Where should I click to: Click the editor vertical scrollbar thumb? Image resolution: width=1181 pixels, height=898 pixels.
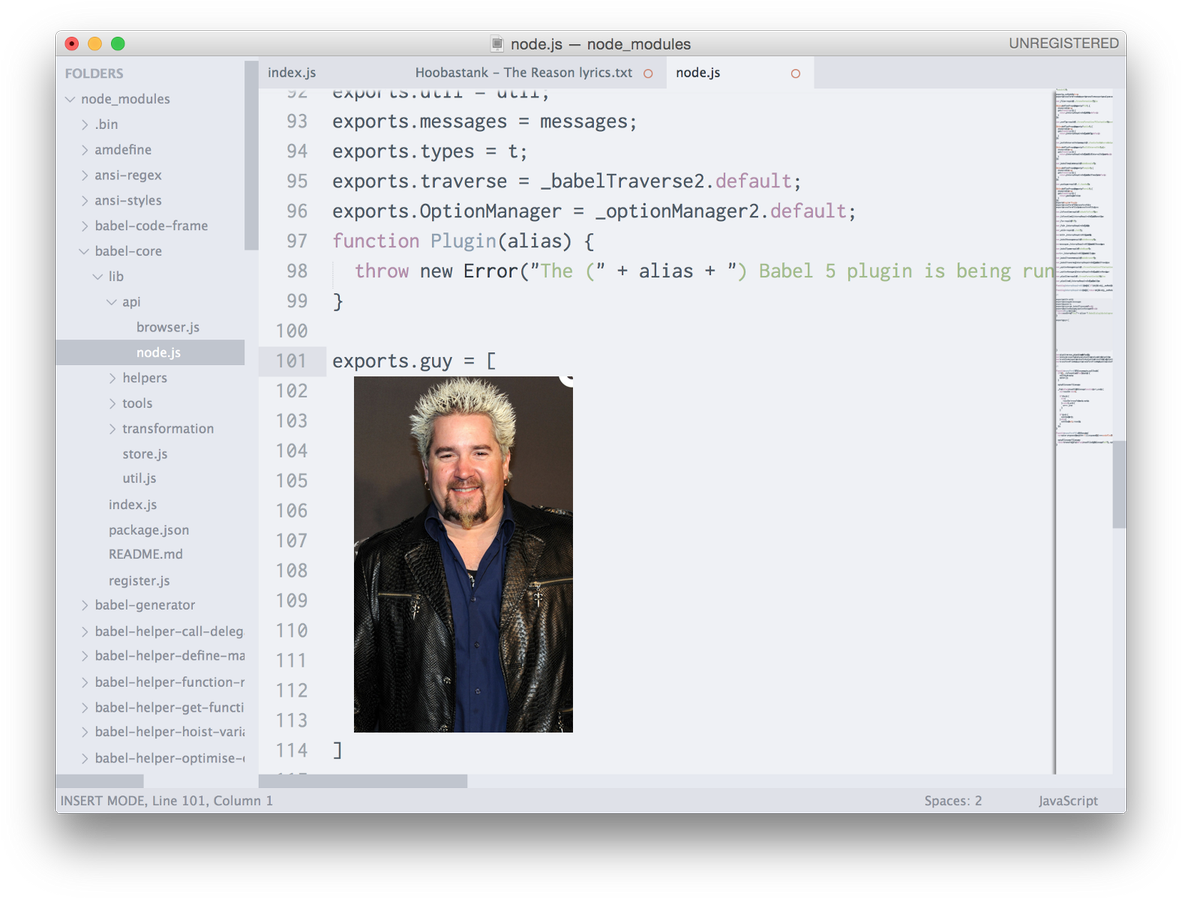point(1119,485)
